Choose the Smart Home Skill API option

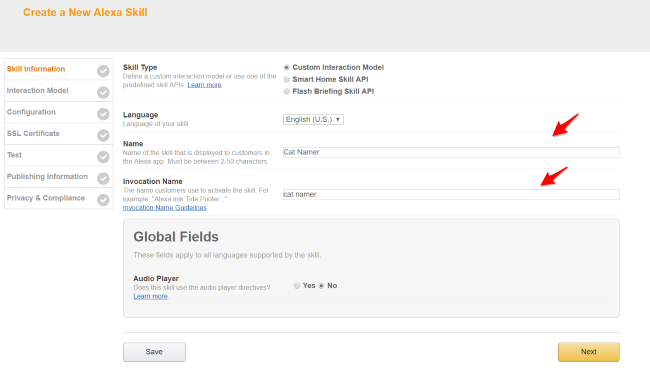pos(286,80)
